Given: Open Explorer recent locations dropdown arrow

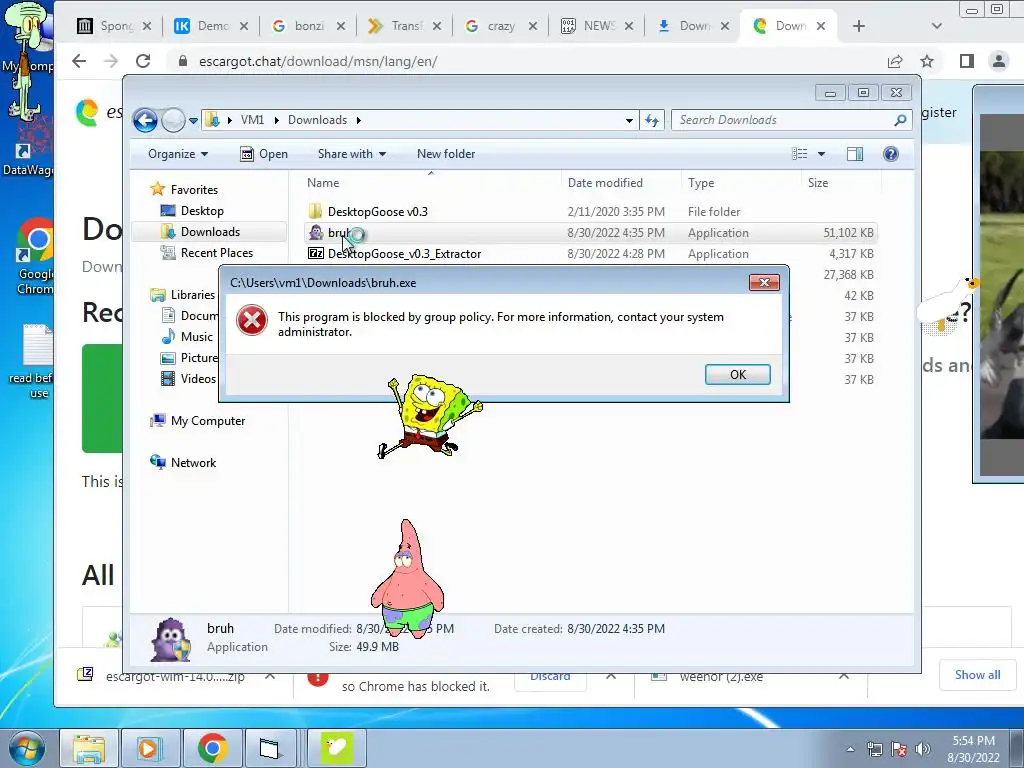Looking at the screenshot, I should tap(193, 121).
